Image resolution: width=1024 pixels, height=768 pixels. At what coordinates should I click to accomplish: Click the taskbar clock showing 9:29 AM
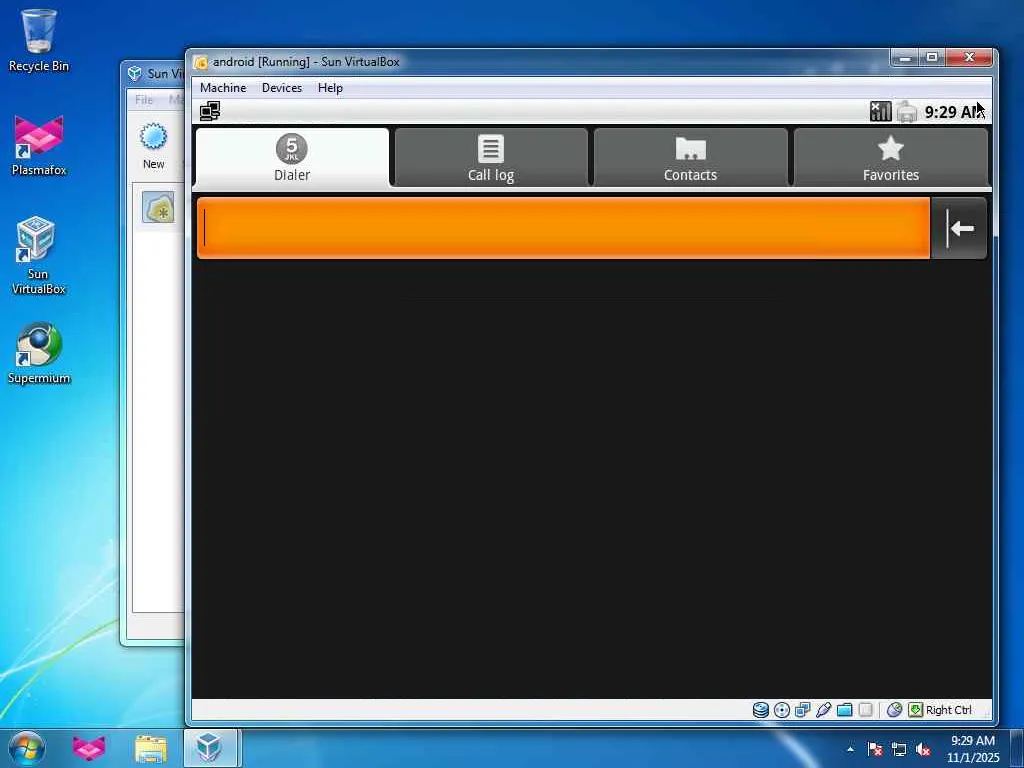pyautogui.click(x=973, y=749)
